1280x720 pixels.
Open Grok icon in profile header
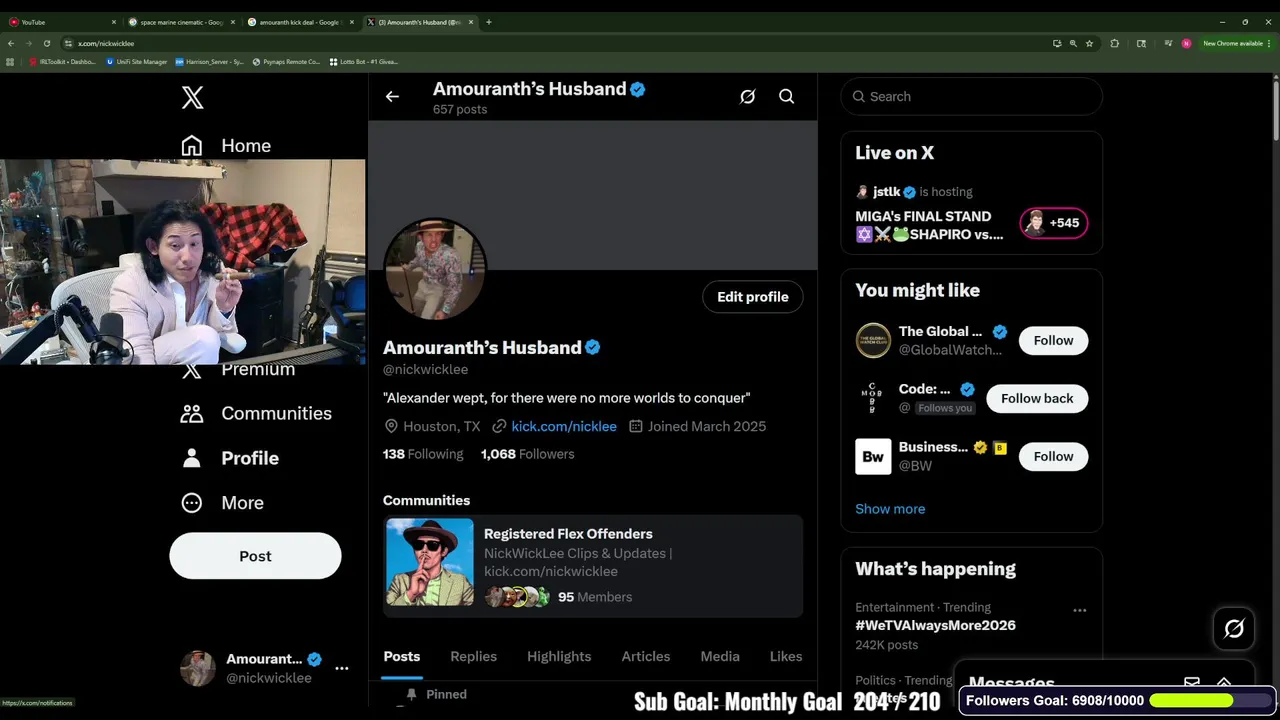[x=747, y=96]
